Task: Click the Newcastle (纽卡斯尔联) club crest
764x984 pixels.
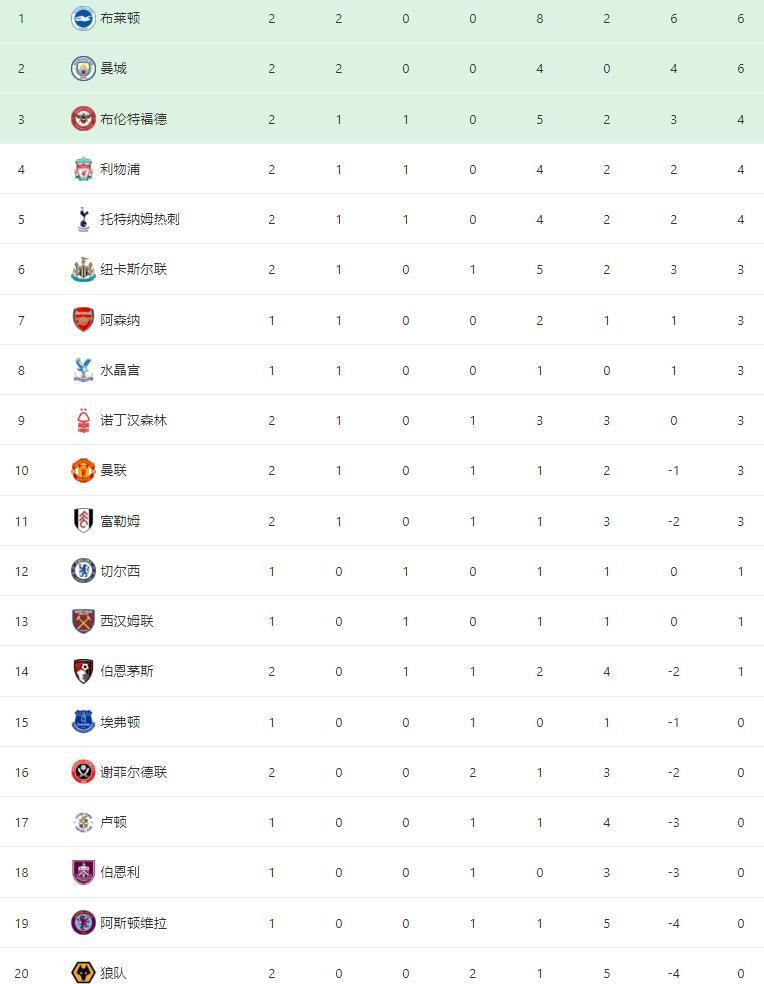Action: click(83, 269)
